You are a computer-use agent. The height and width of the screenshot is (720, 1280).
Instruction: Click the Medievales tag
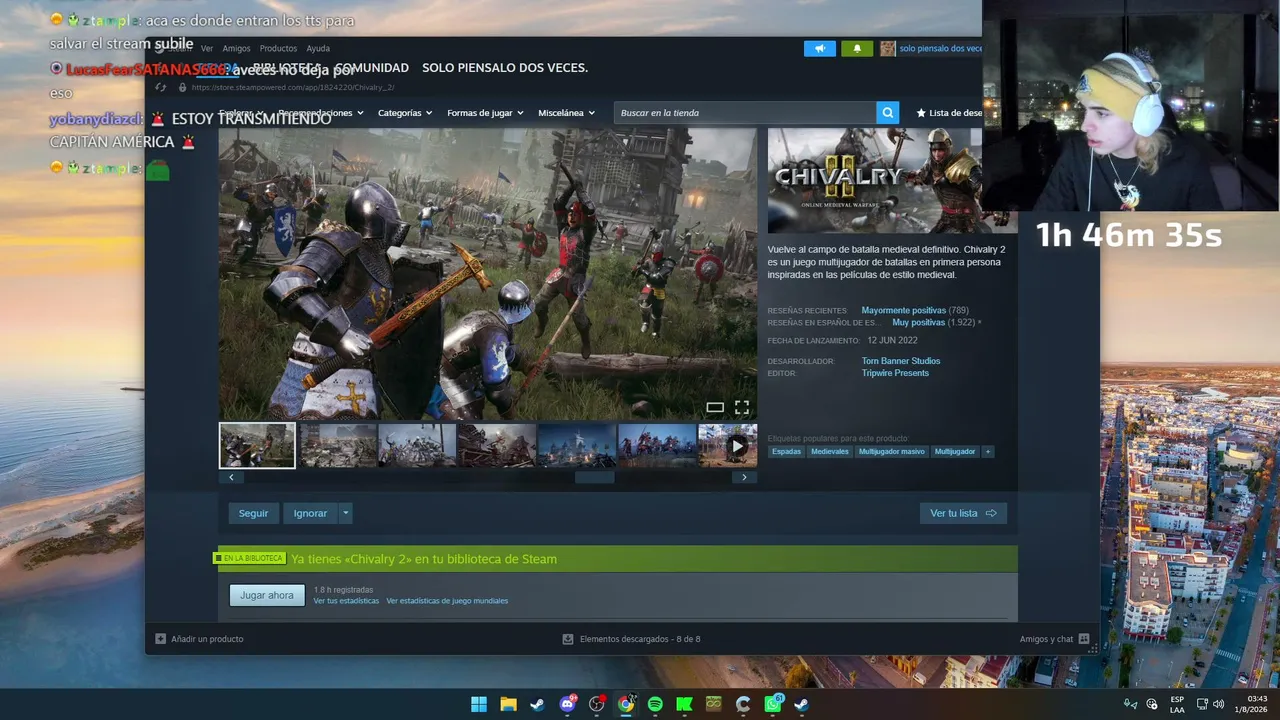pos(830,452)
